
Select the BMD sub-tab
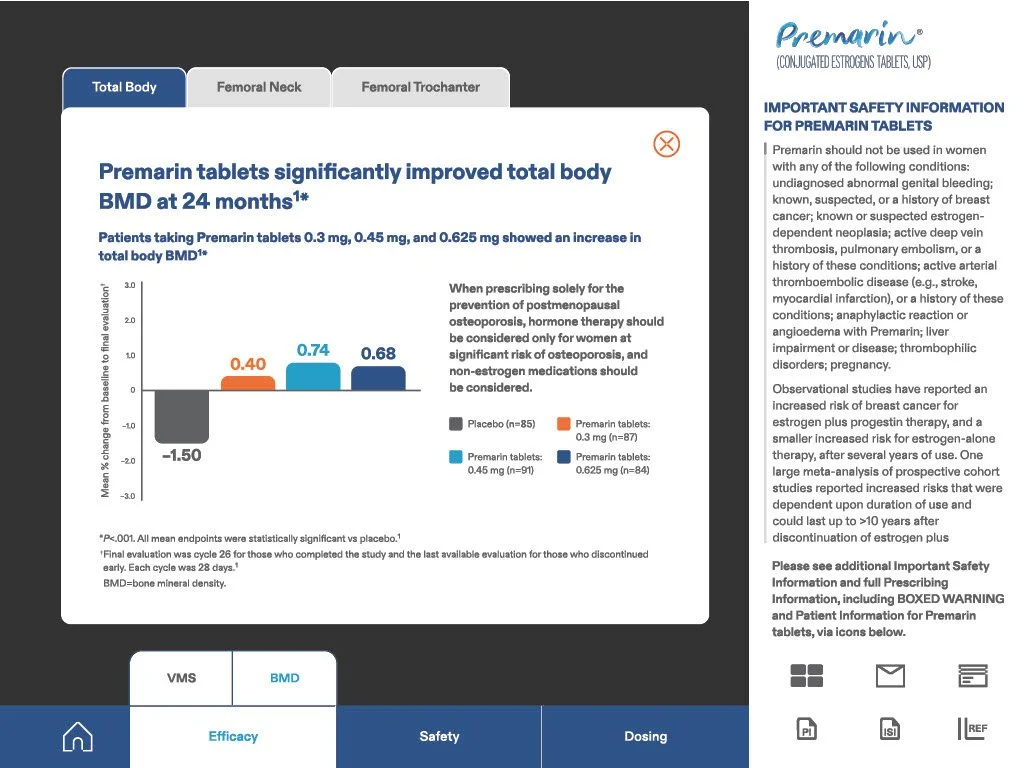point(285,678)
